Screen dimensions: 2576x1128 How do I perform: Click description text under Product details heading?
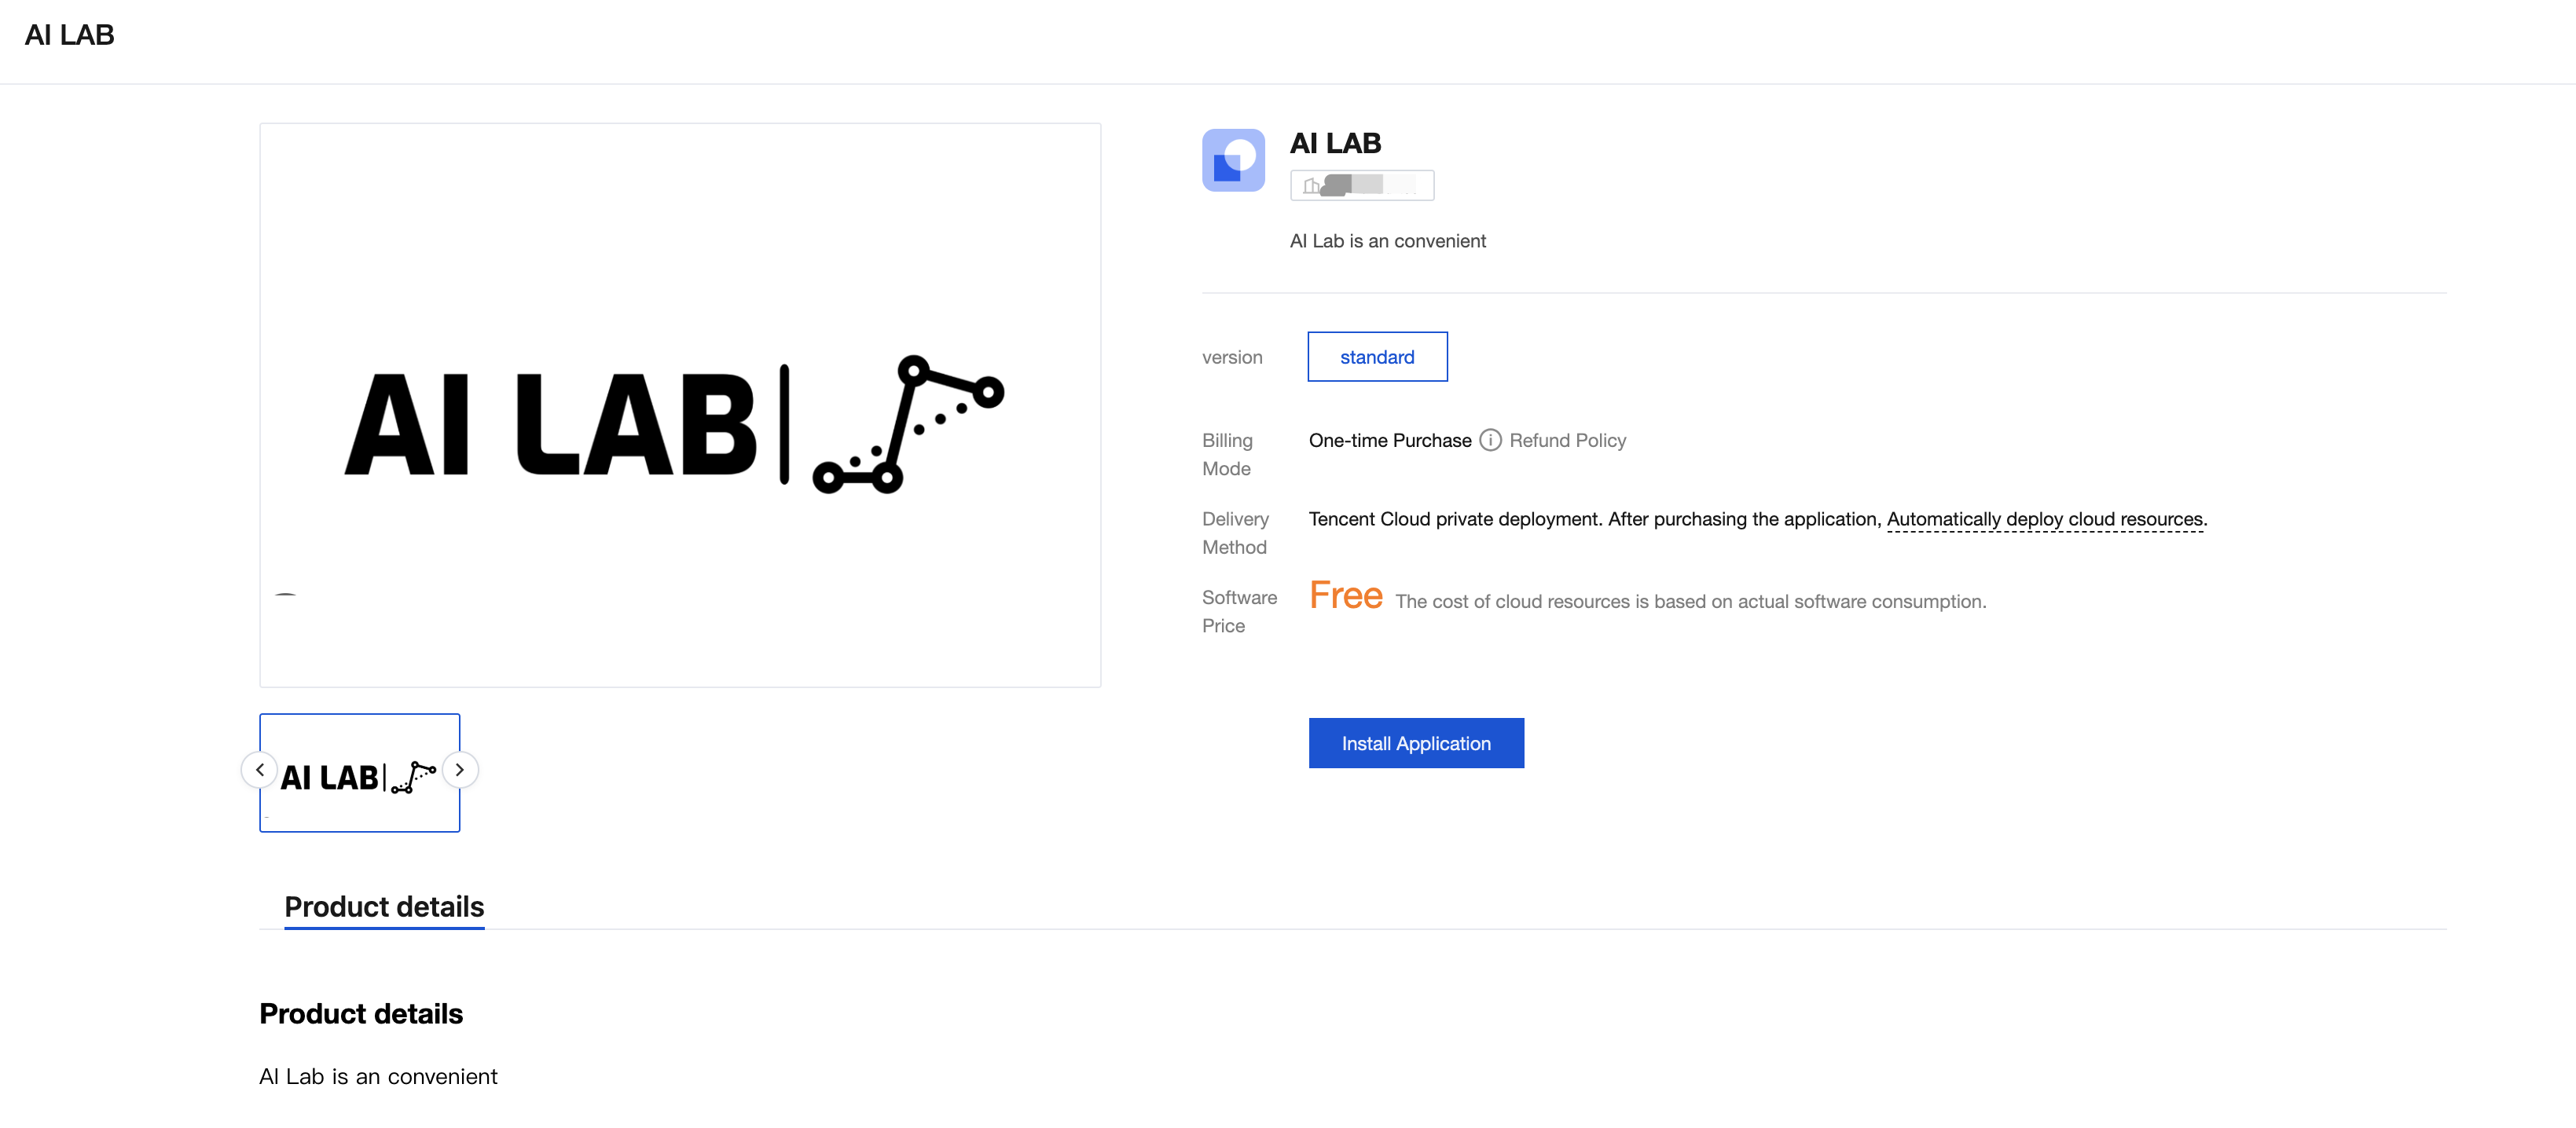pos(378,1076)
